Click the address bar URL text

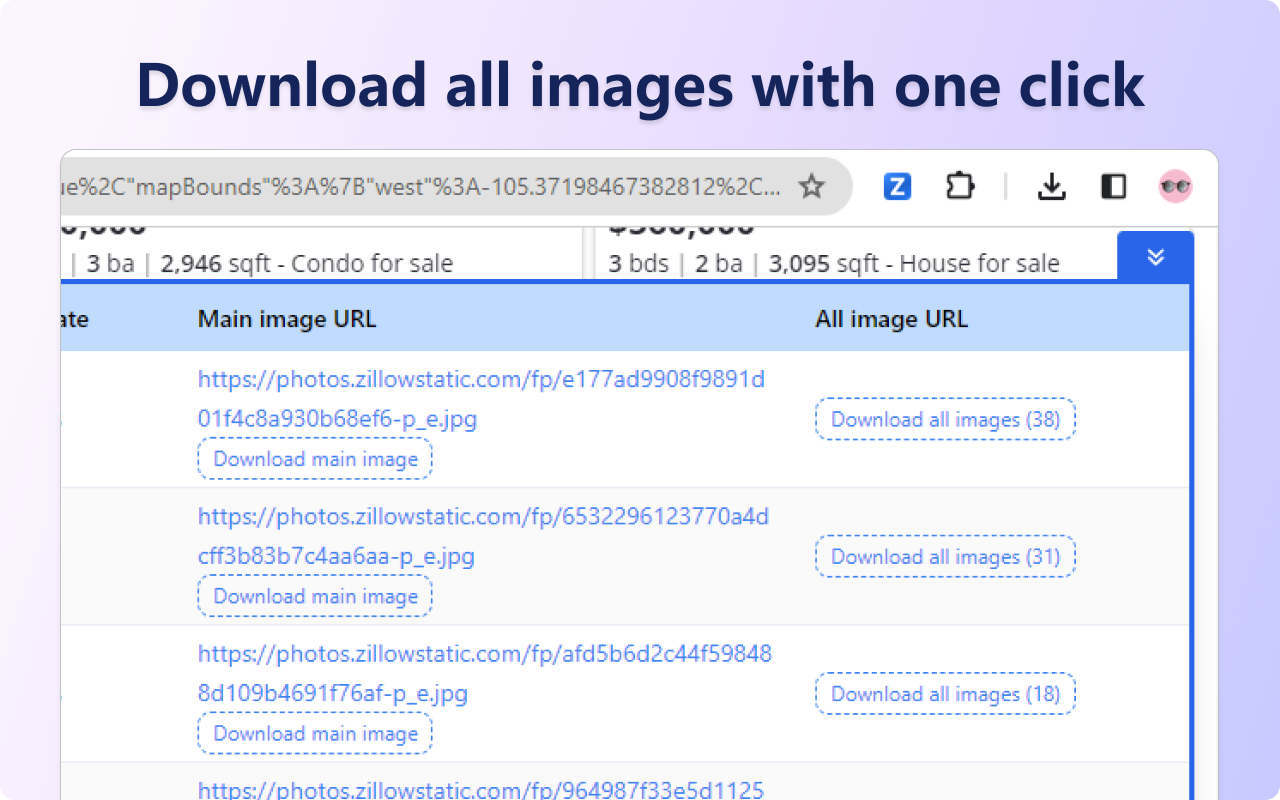(422, 186)
